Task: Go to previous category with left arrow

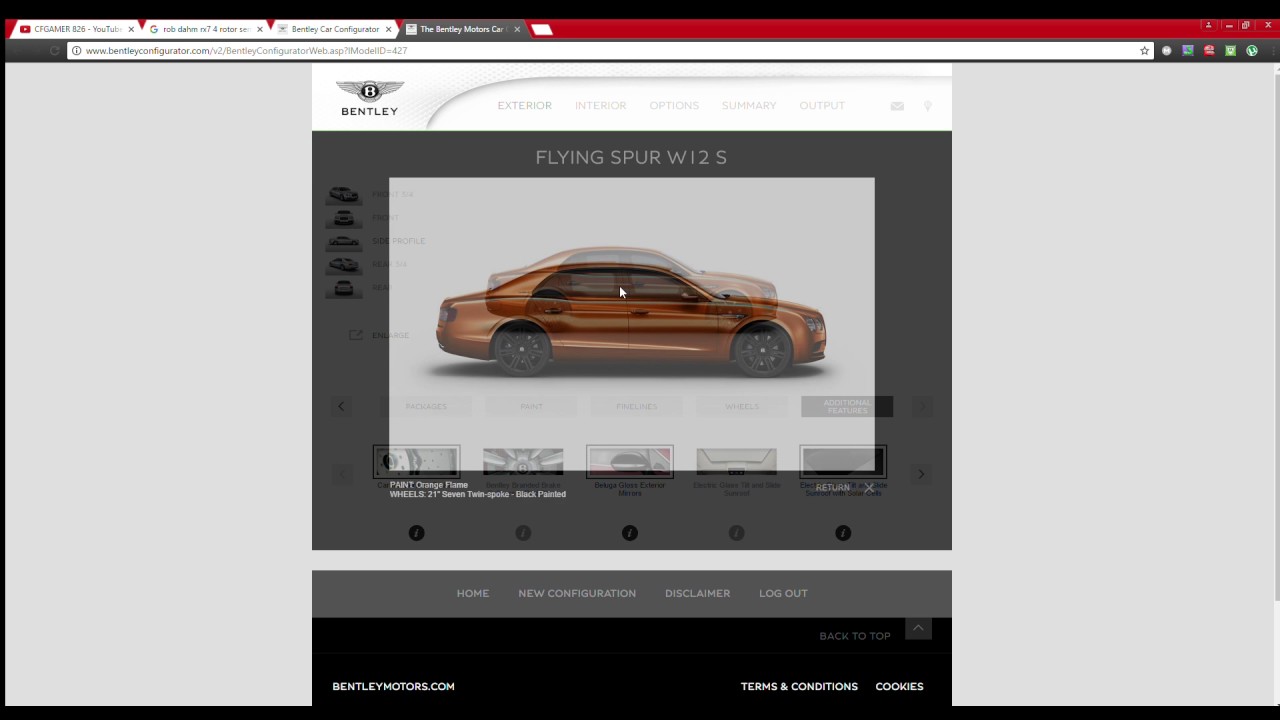Action: (340, 406)
